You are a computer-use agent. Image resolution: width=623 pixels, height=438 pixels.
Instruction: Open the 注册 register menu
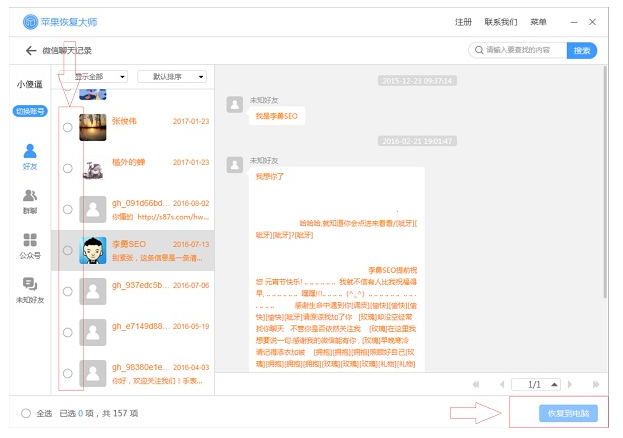[x=463, y=22]
